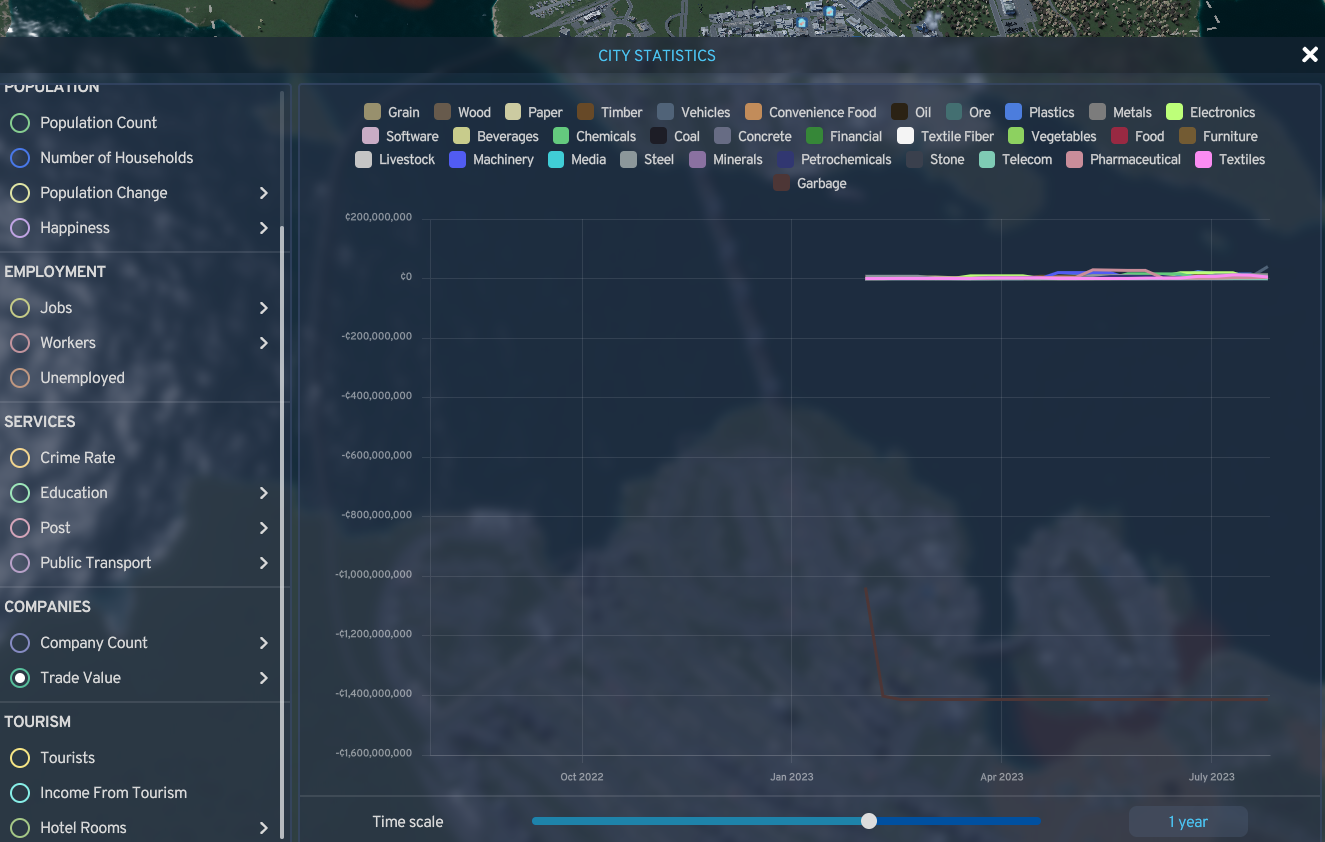This screenshot has height=842, width=1325.
Task: Click the Furniture legend label
Action: pos(1230,136)
